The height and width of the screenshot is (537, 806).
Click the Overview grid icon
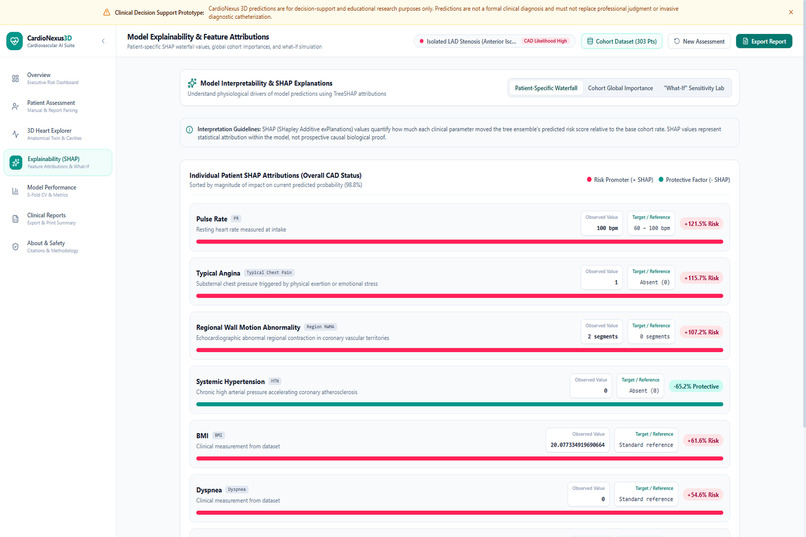tap(15, 79)
